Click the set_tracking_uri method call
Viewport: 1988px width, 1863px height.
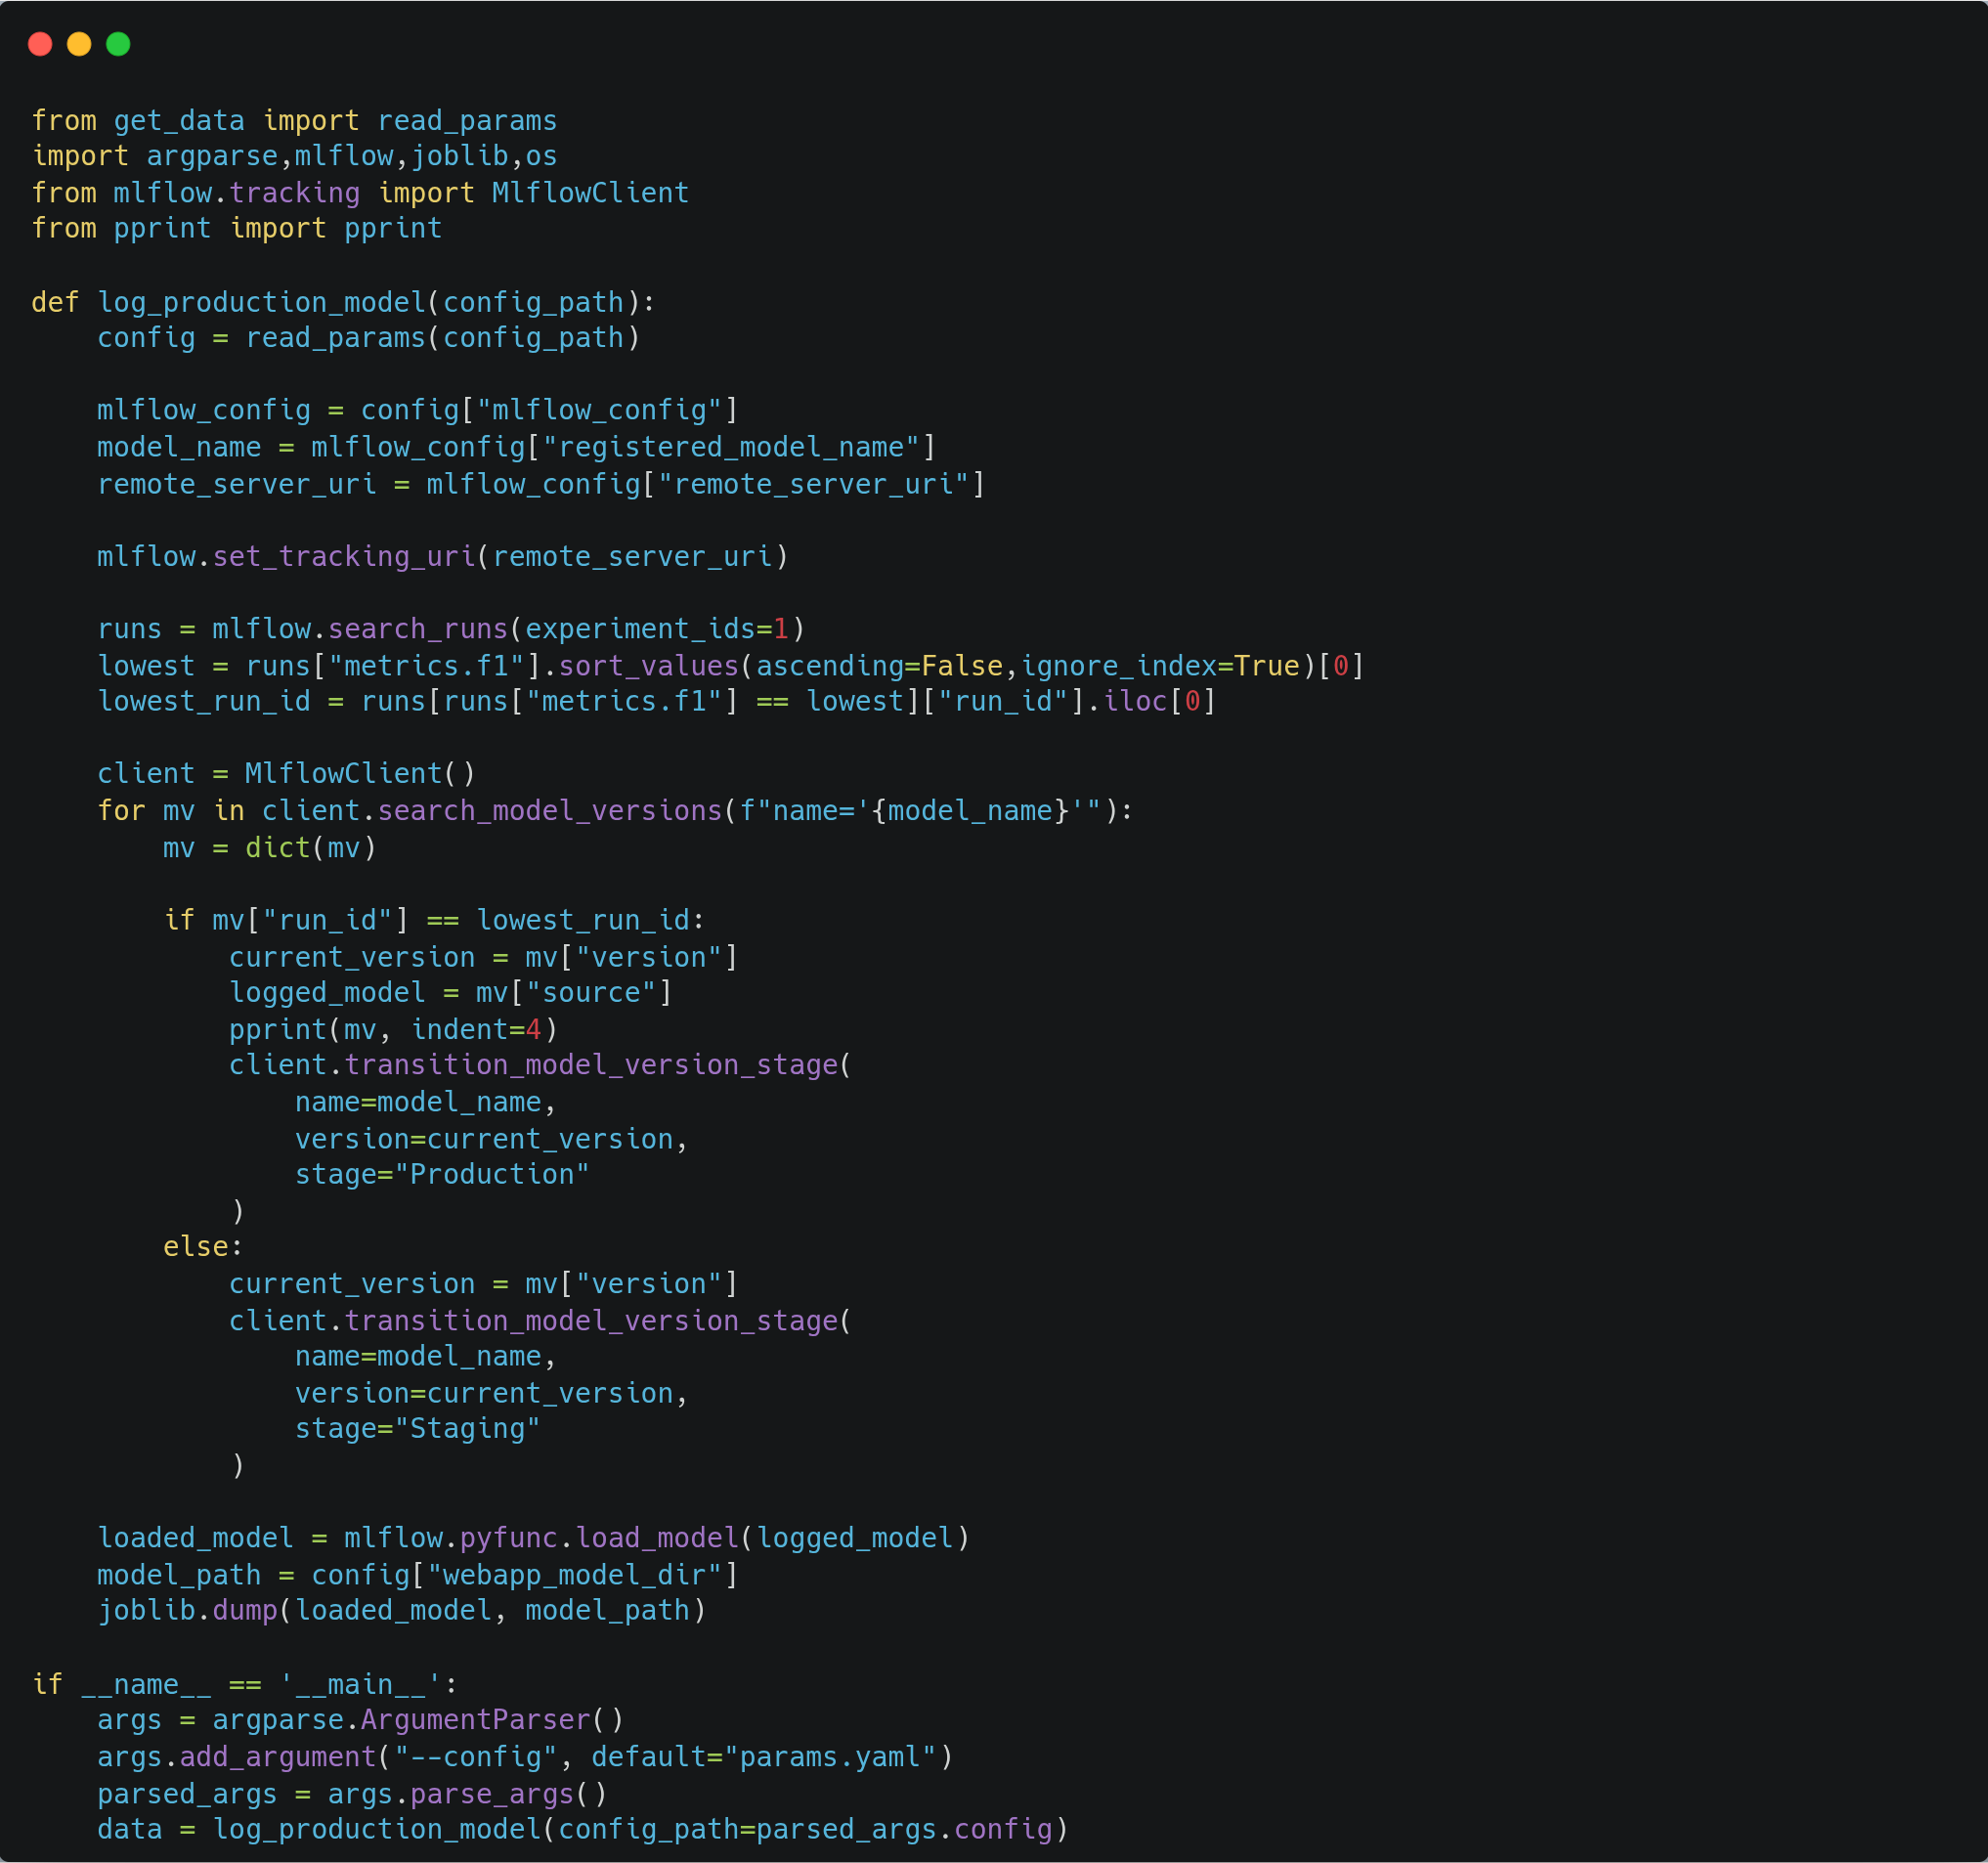coord(343,556)
